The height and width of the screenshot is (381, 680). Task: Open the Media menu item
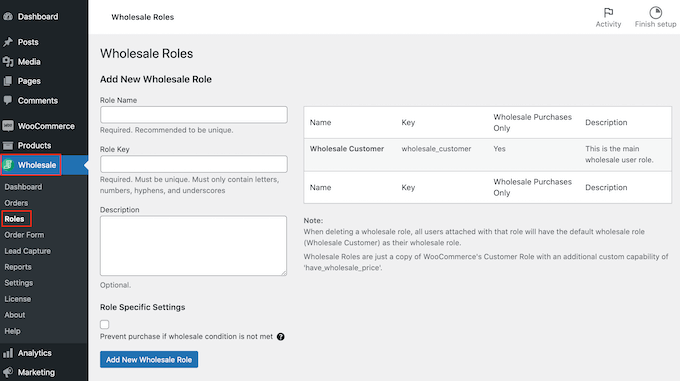(29, 62)
